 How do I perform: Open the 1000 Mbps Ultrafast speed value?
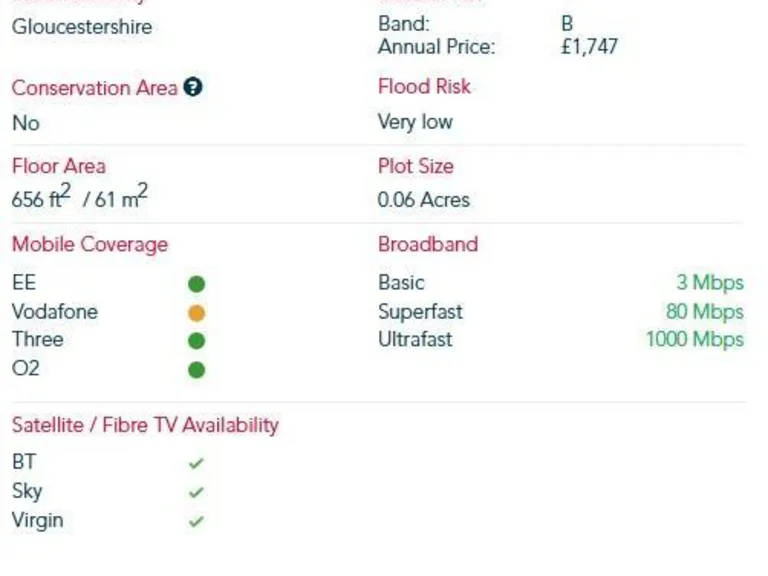[695, 339]
